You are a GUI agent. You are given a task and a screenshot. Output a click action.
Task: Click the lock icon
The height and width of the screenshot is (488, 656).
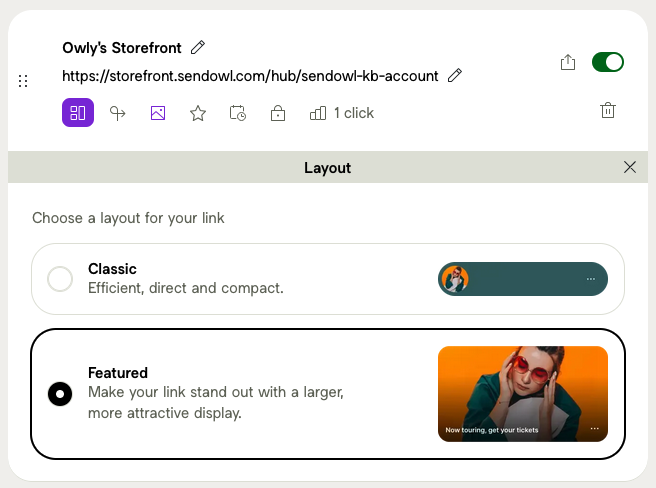(278, 113)
